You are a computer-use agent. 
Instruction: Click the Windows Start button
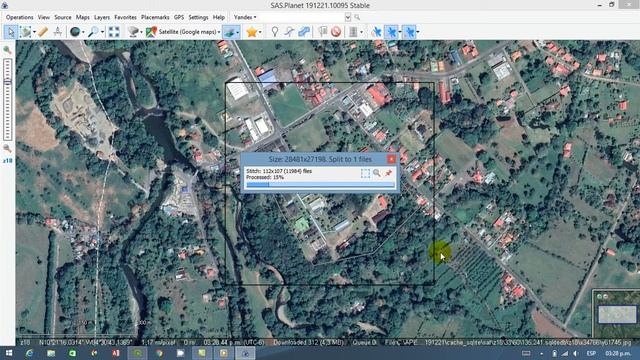click(x=8, y=353)
